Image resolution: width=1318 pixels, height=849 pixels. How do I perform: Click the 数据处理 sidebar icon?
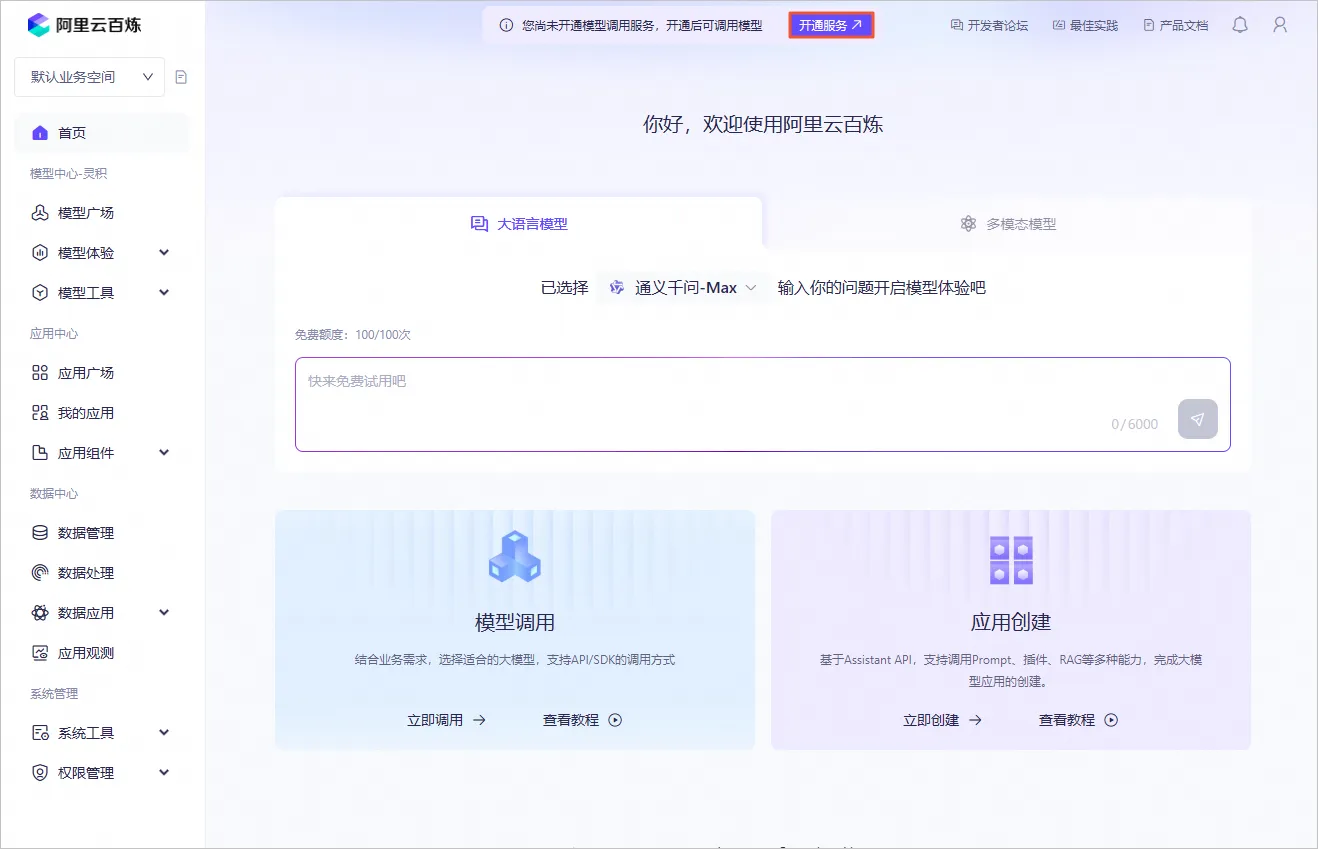coord(40,573)
